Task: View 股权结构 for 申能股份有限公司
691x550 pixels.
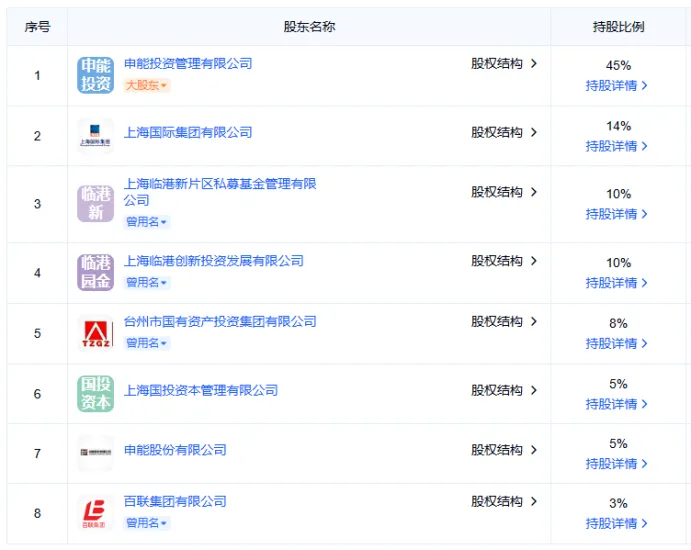Action: pyautogui.click(x=504, y=450)
